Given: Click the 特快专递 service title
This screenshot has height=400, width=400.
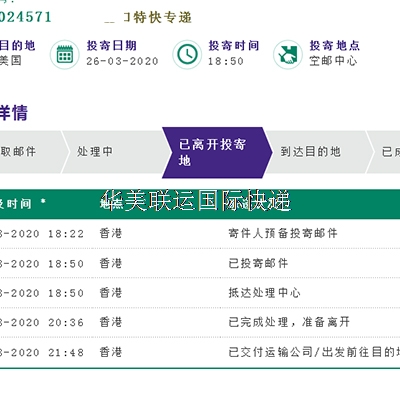Looking at the screenshot, I should (158, 17).
